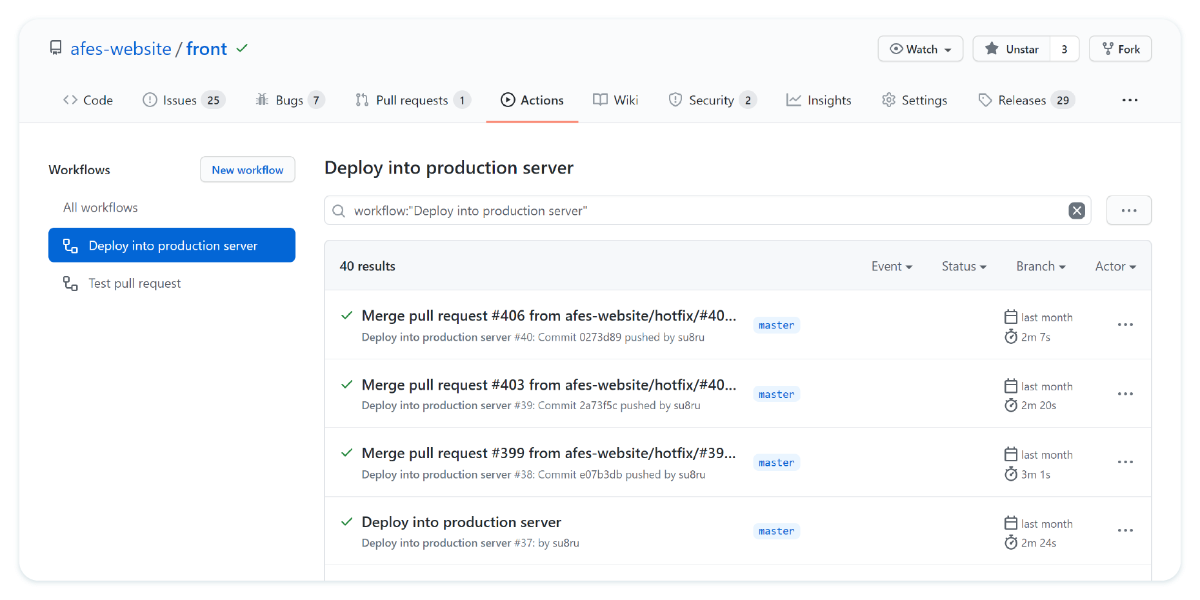Open the tab bar more options ellipsis
The height and width of the screenshot is (600, 1200).
pos(1130,100)
